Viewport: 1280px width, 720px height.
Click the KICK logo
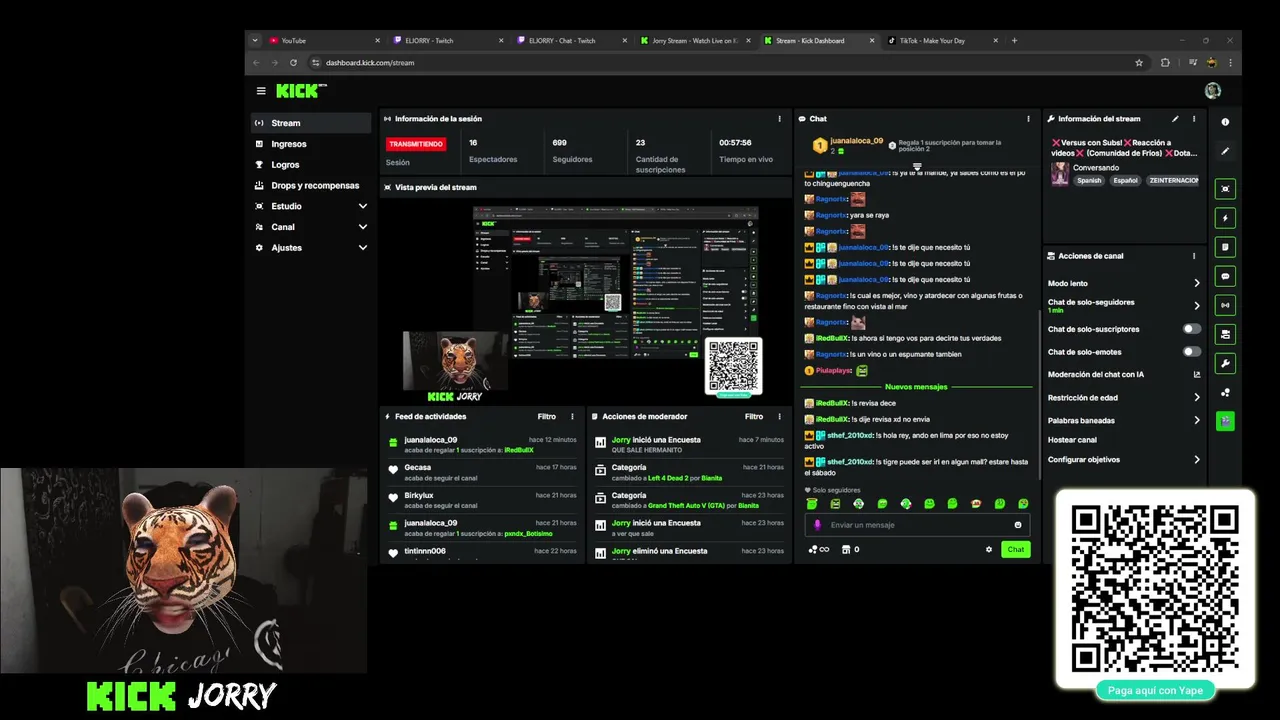coord(301,91)
